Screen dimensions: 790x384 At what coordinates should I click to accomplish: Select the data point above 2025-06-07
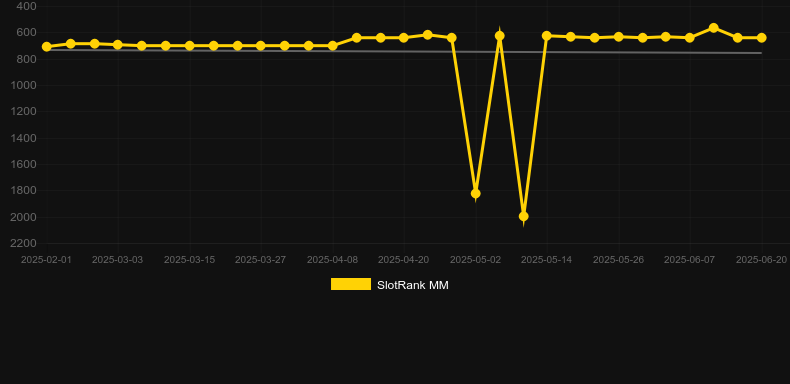(x=690, y=38)
